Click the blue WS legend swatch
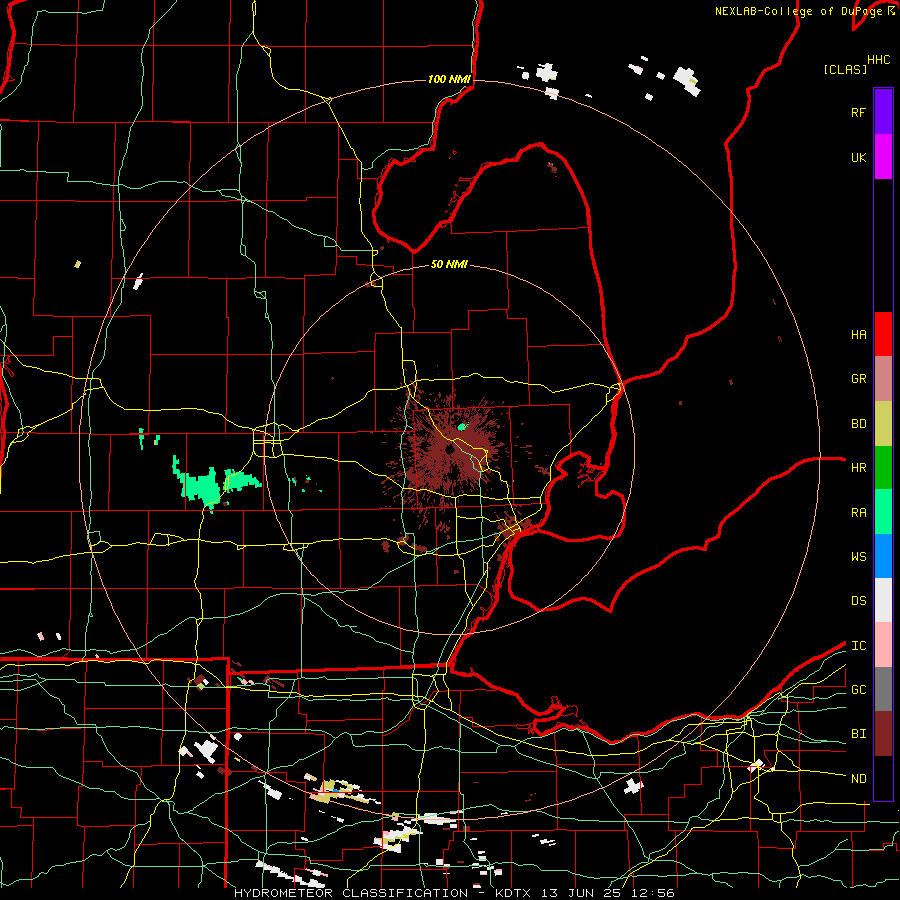The image size is (900, 900). pos(883,556)
